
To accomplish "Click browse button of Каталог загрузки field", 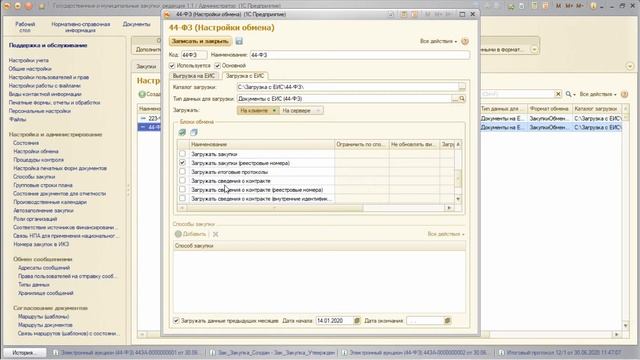I will pyautogui.click(x=462, y=87).
